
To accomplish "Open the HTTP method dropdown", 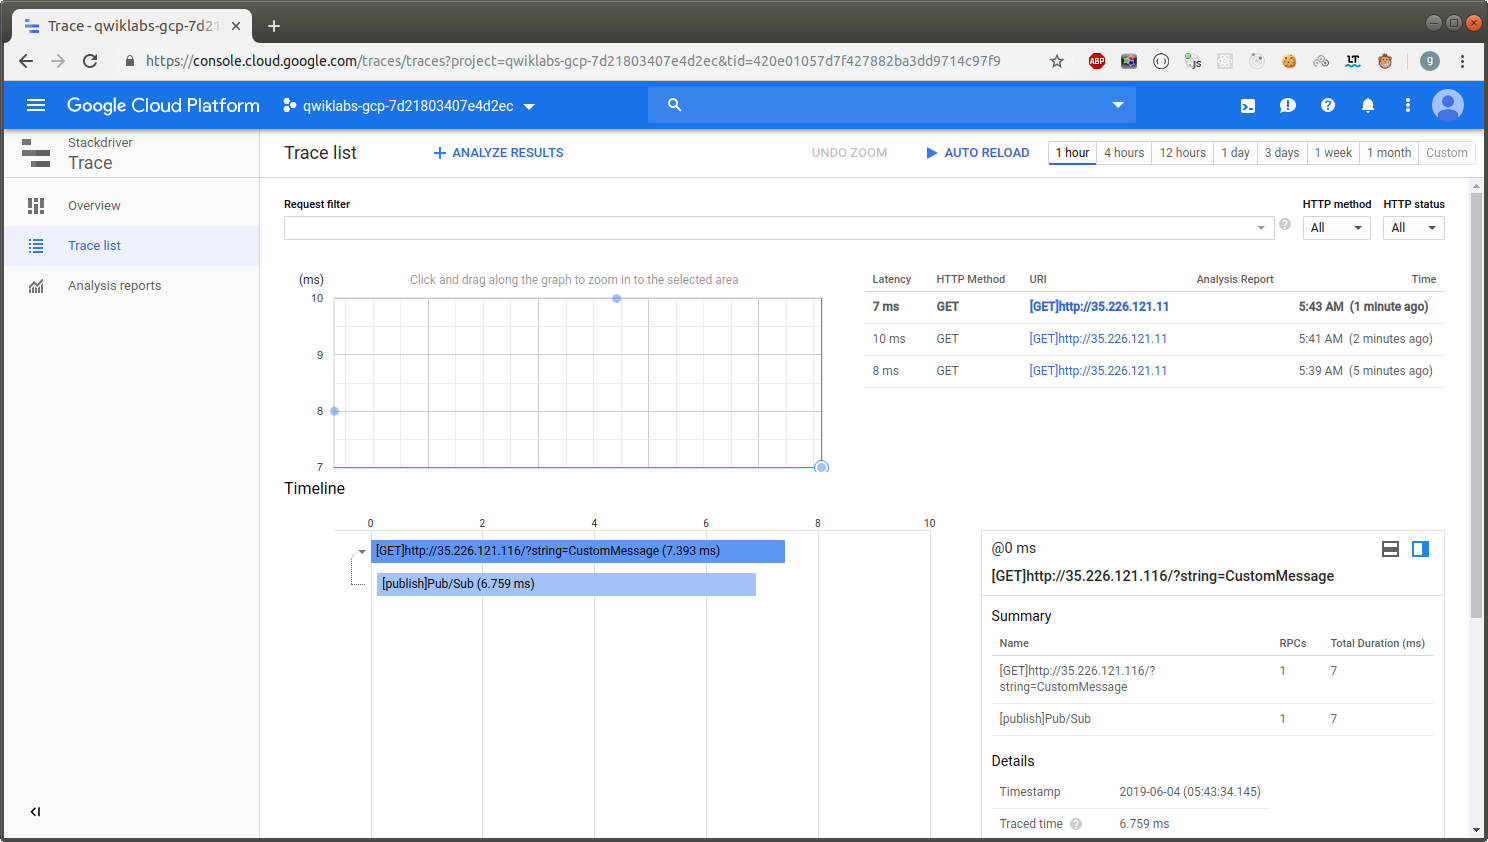I will (1336, 228).
